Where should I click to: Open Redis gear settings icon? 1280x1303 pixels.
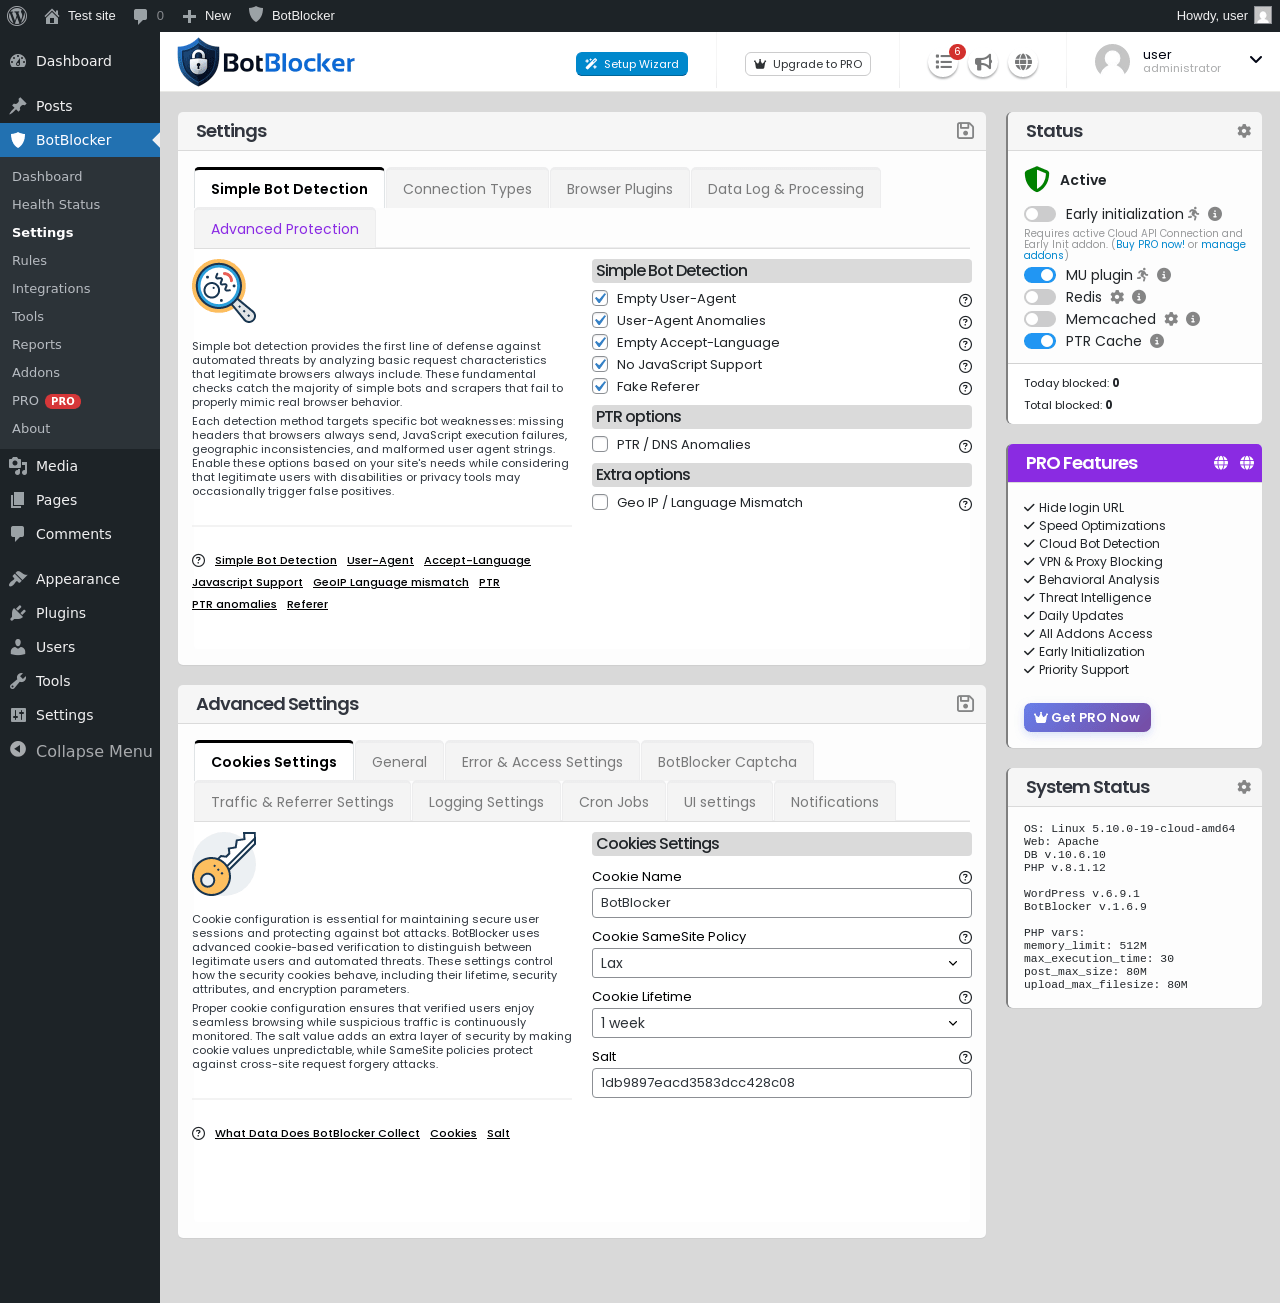coord(1118,297)
